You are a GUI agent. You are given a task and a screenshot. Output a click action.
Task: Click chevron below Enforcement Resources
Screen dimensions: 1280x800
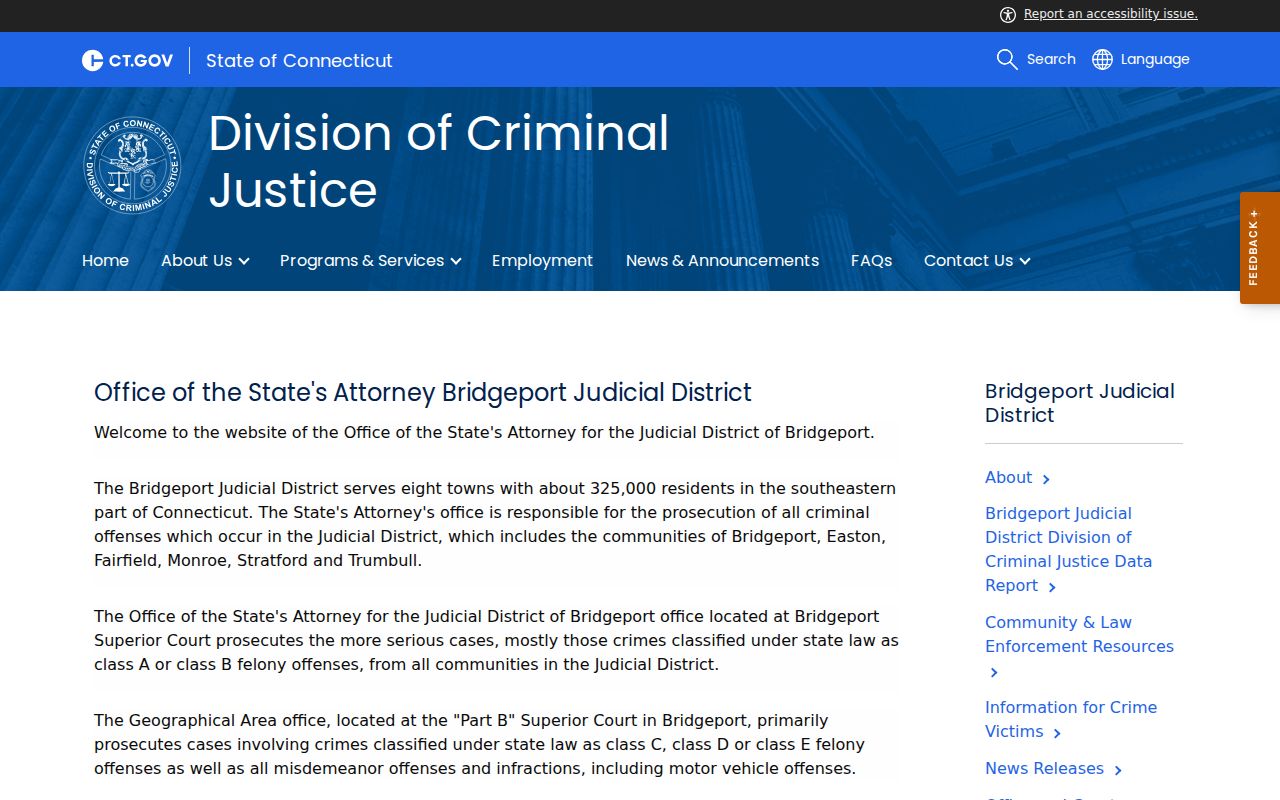pos(994,673)
